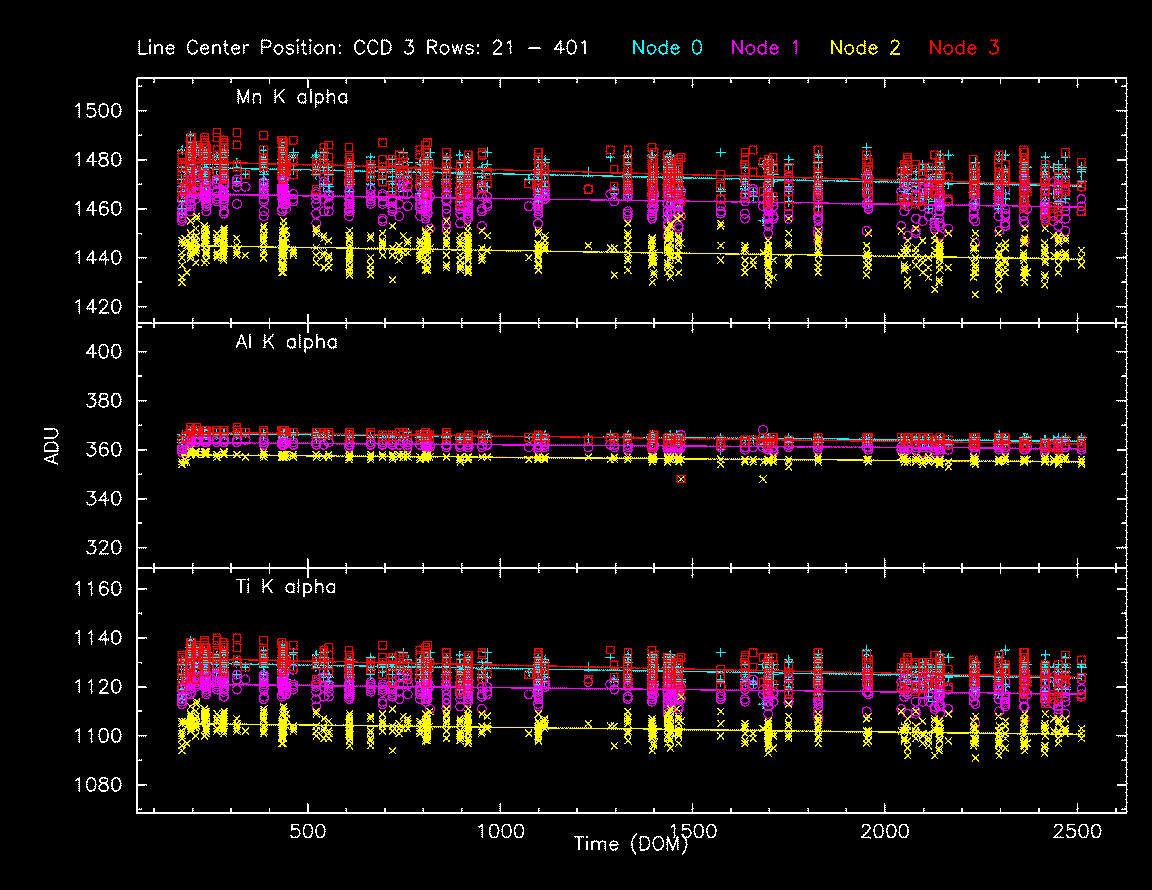The width and height of the screenshot is (1152, 890).
Task: Select the magenta Node 1 legend label
Action: coord(765,47)
